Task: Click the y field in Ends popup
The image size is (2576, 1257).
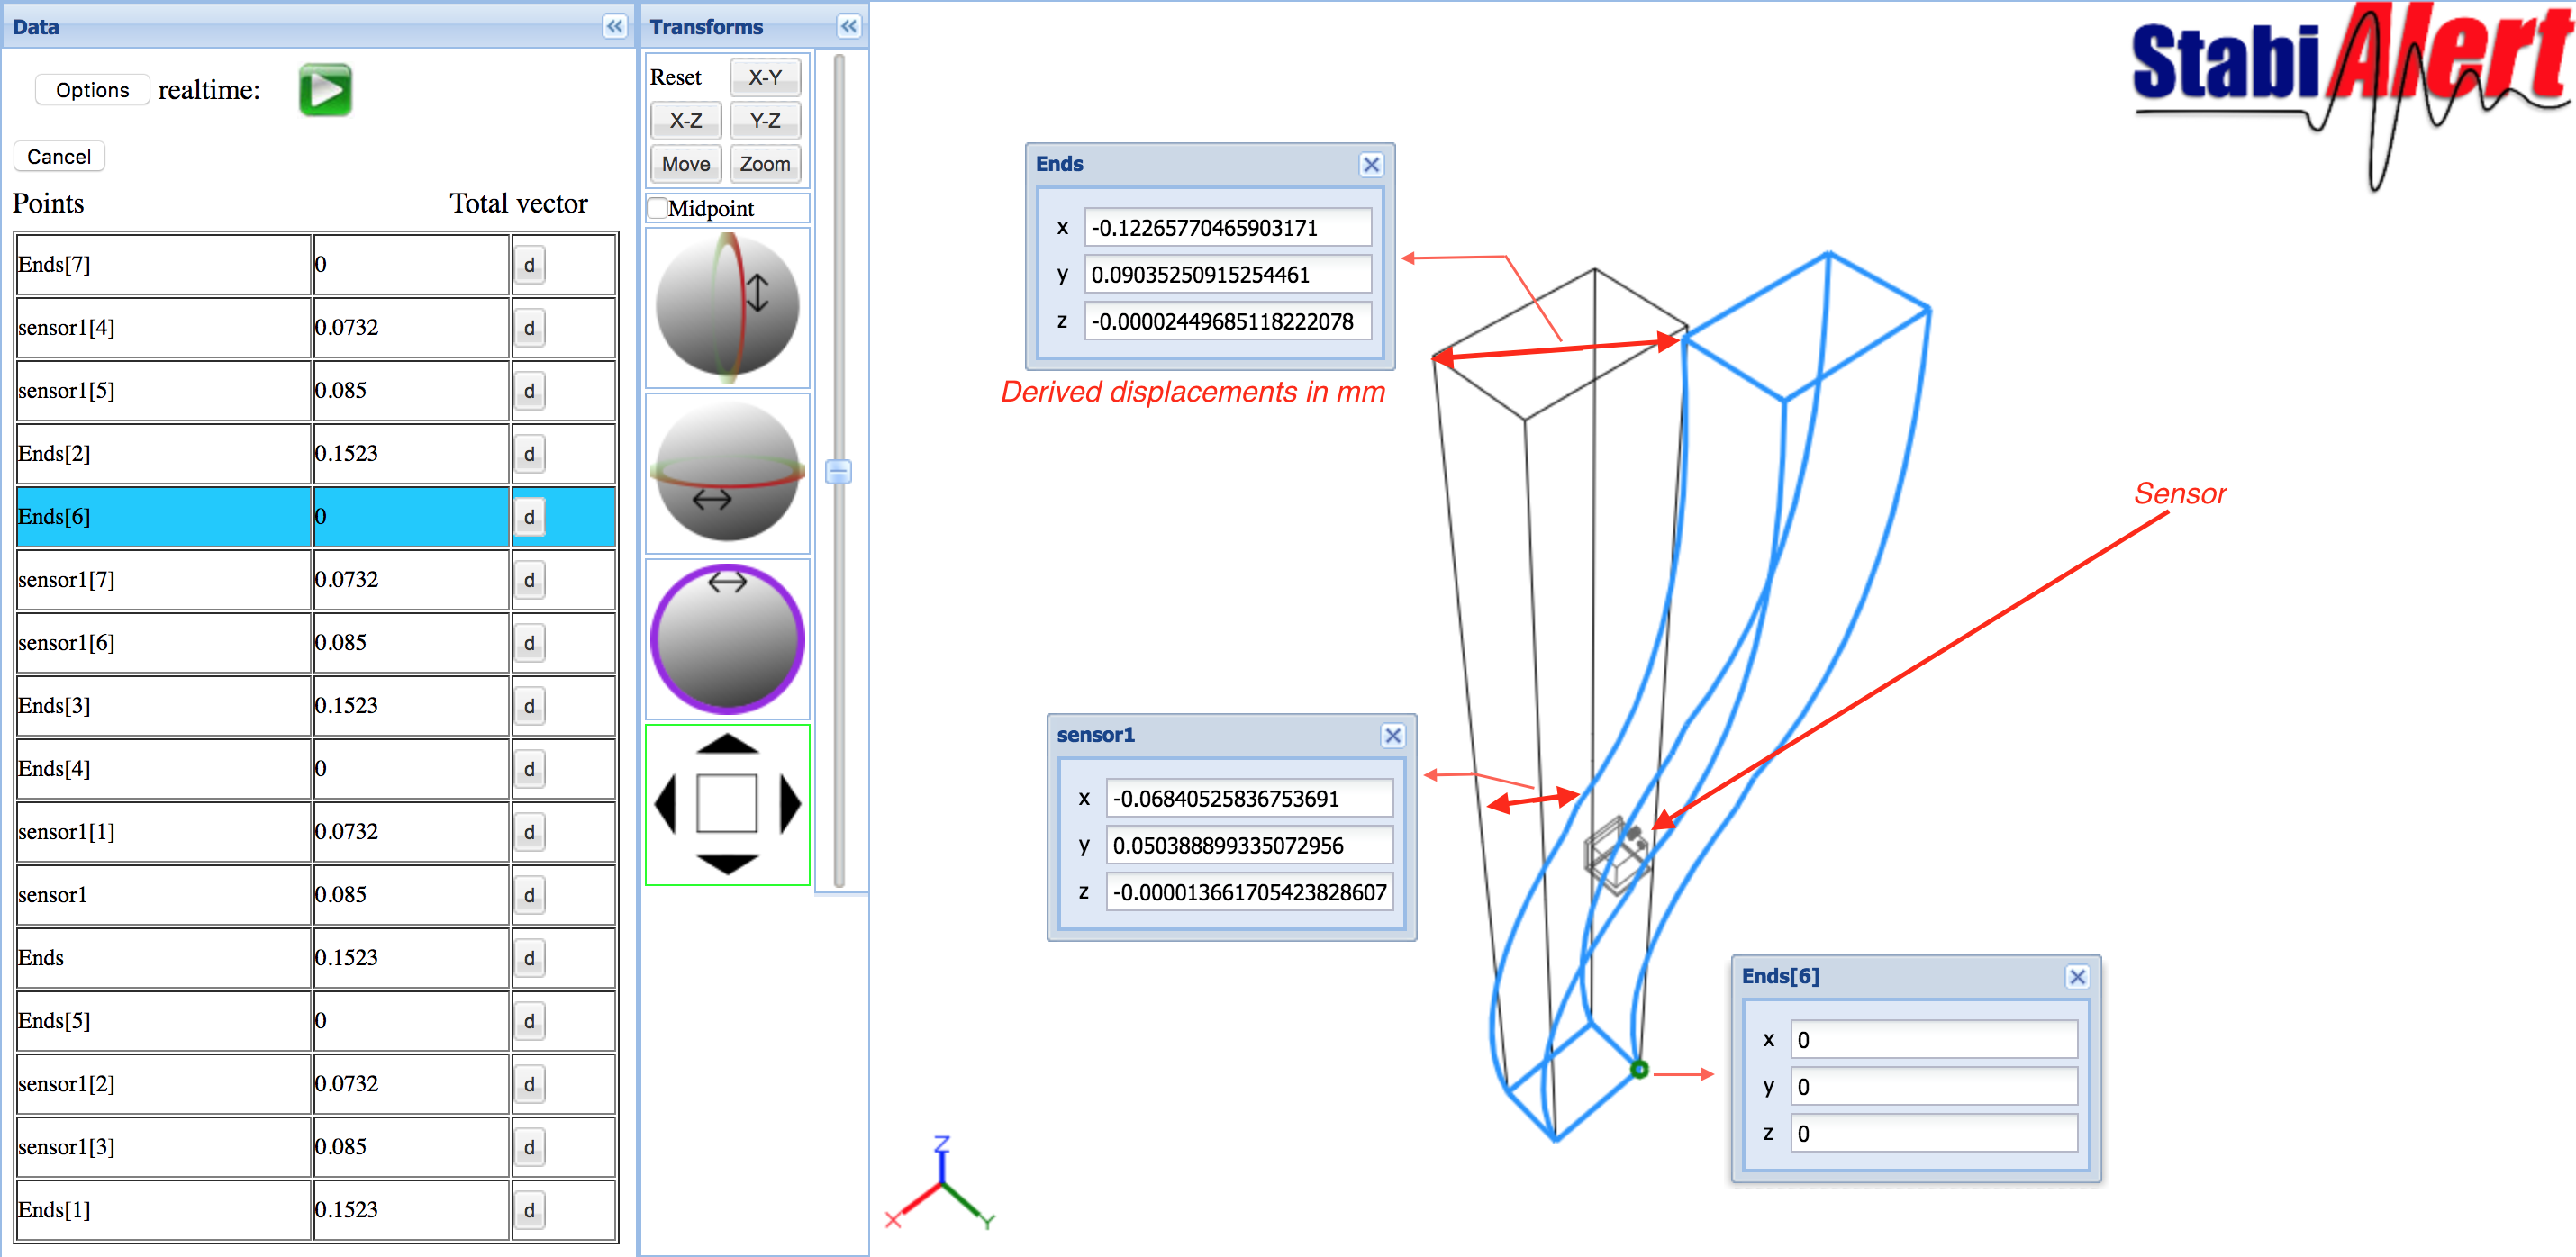Action: 1228,275
